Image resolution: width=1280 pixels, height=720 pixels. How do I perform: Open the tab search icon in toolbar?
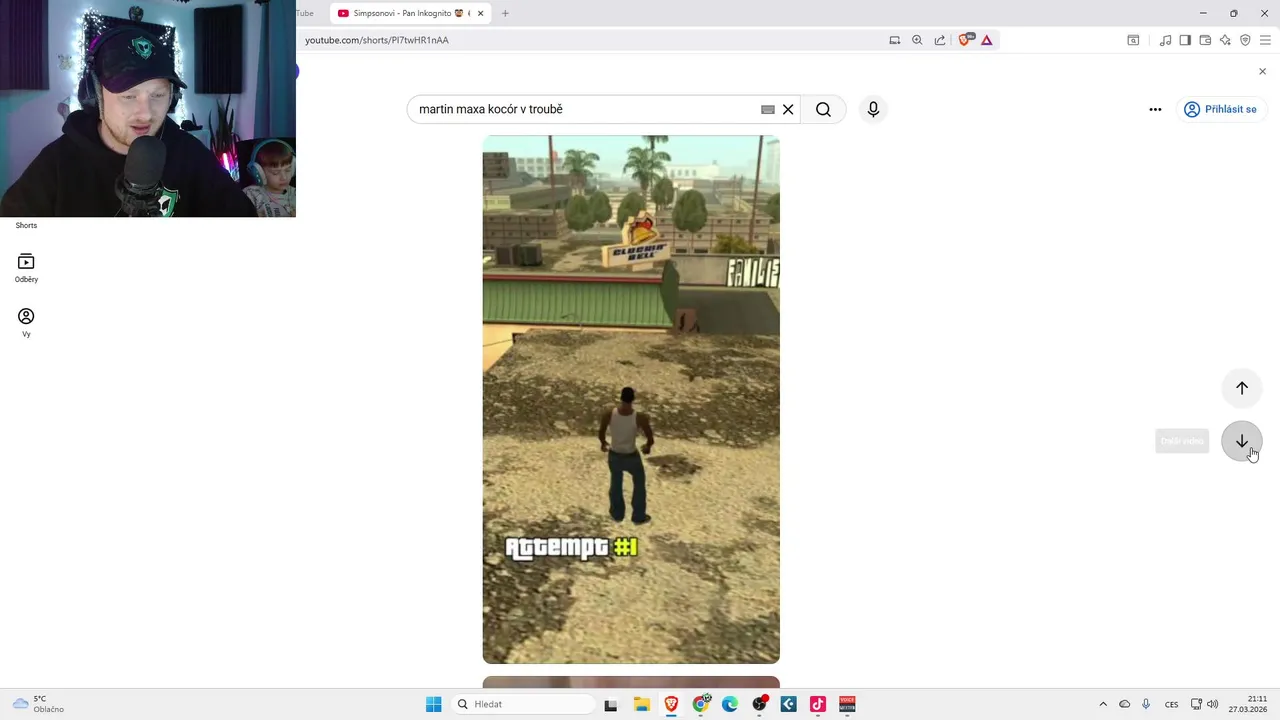tap(1133, 40)
